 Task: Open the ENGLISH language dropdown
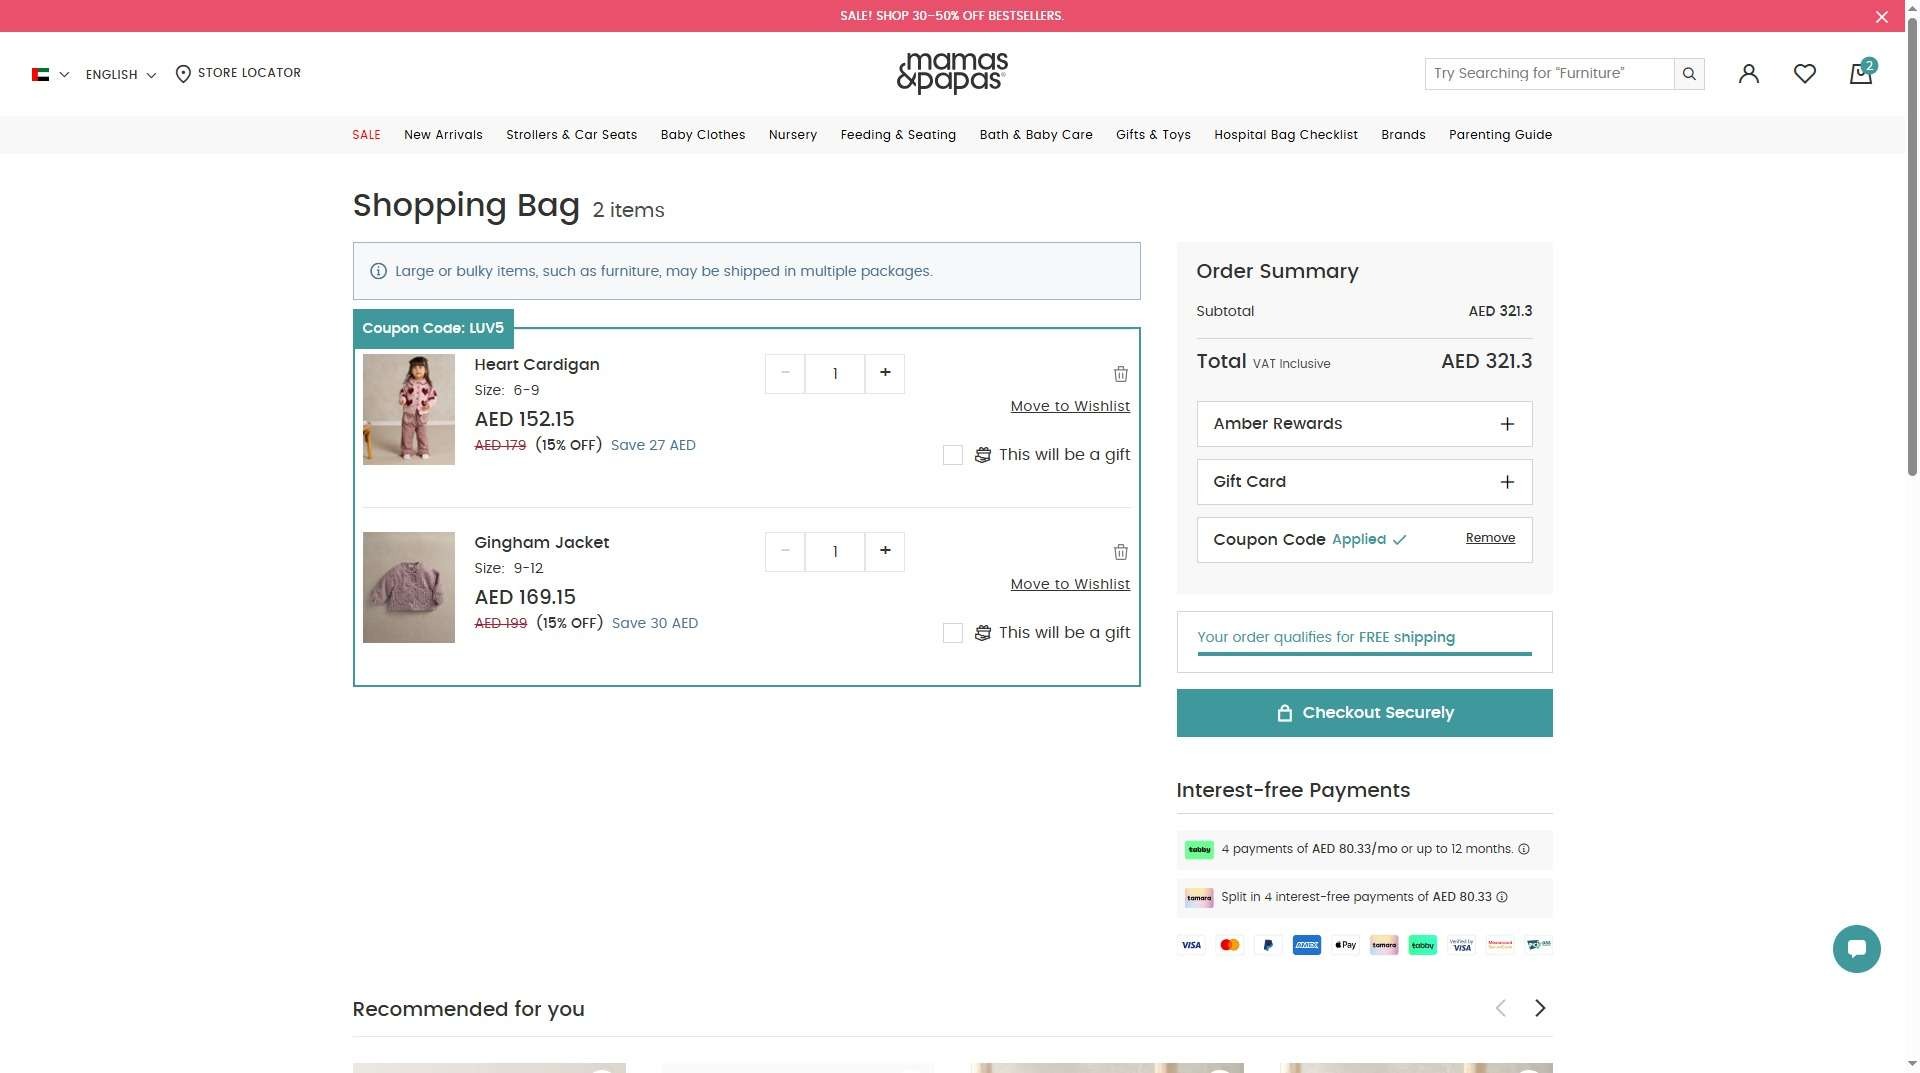pyautogui.click(x=121, y=74)
